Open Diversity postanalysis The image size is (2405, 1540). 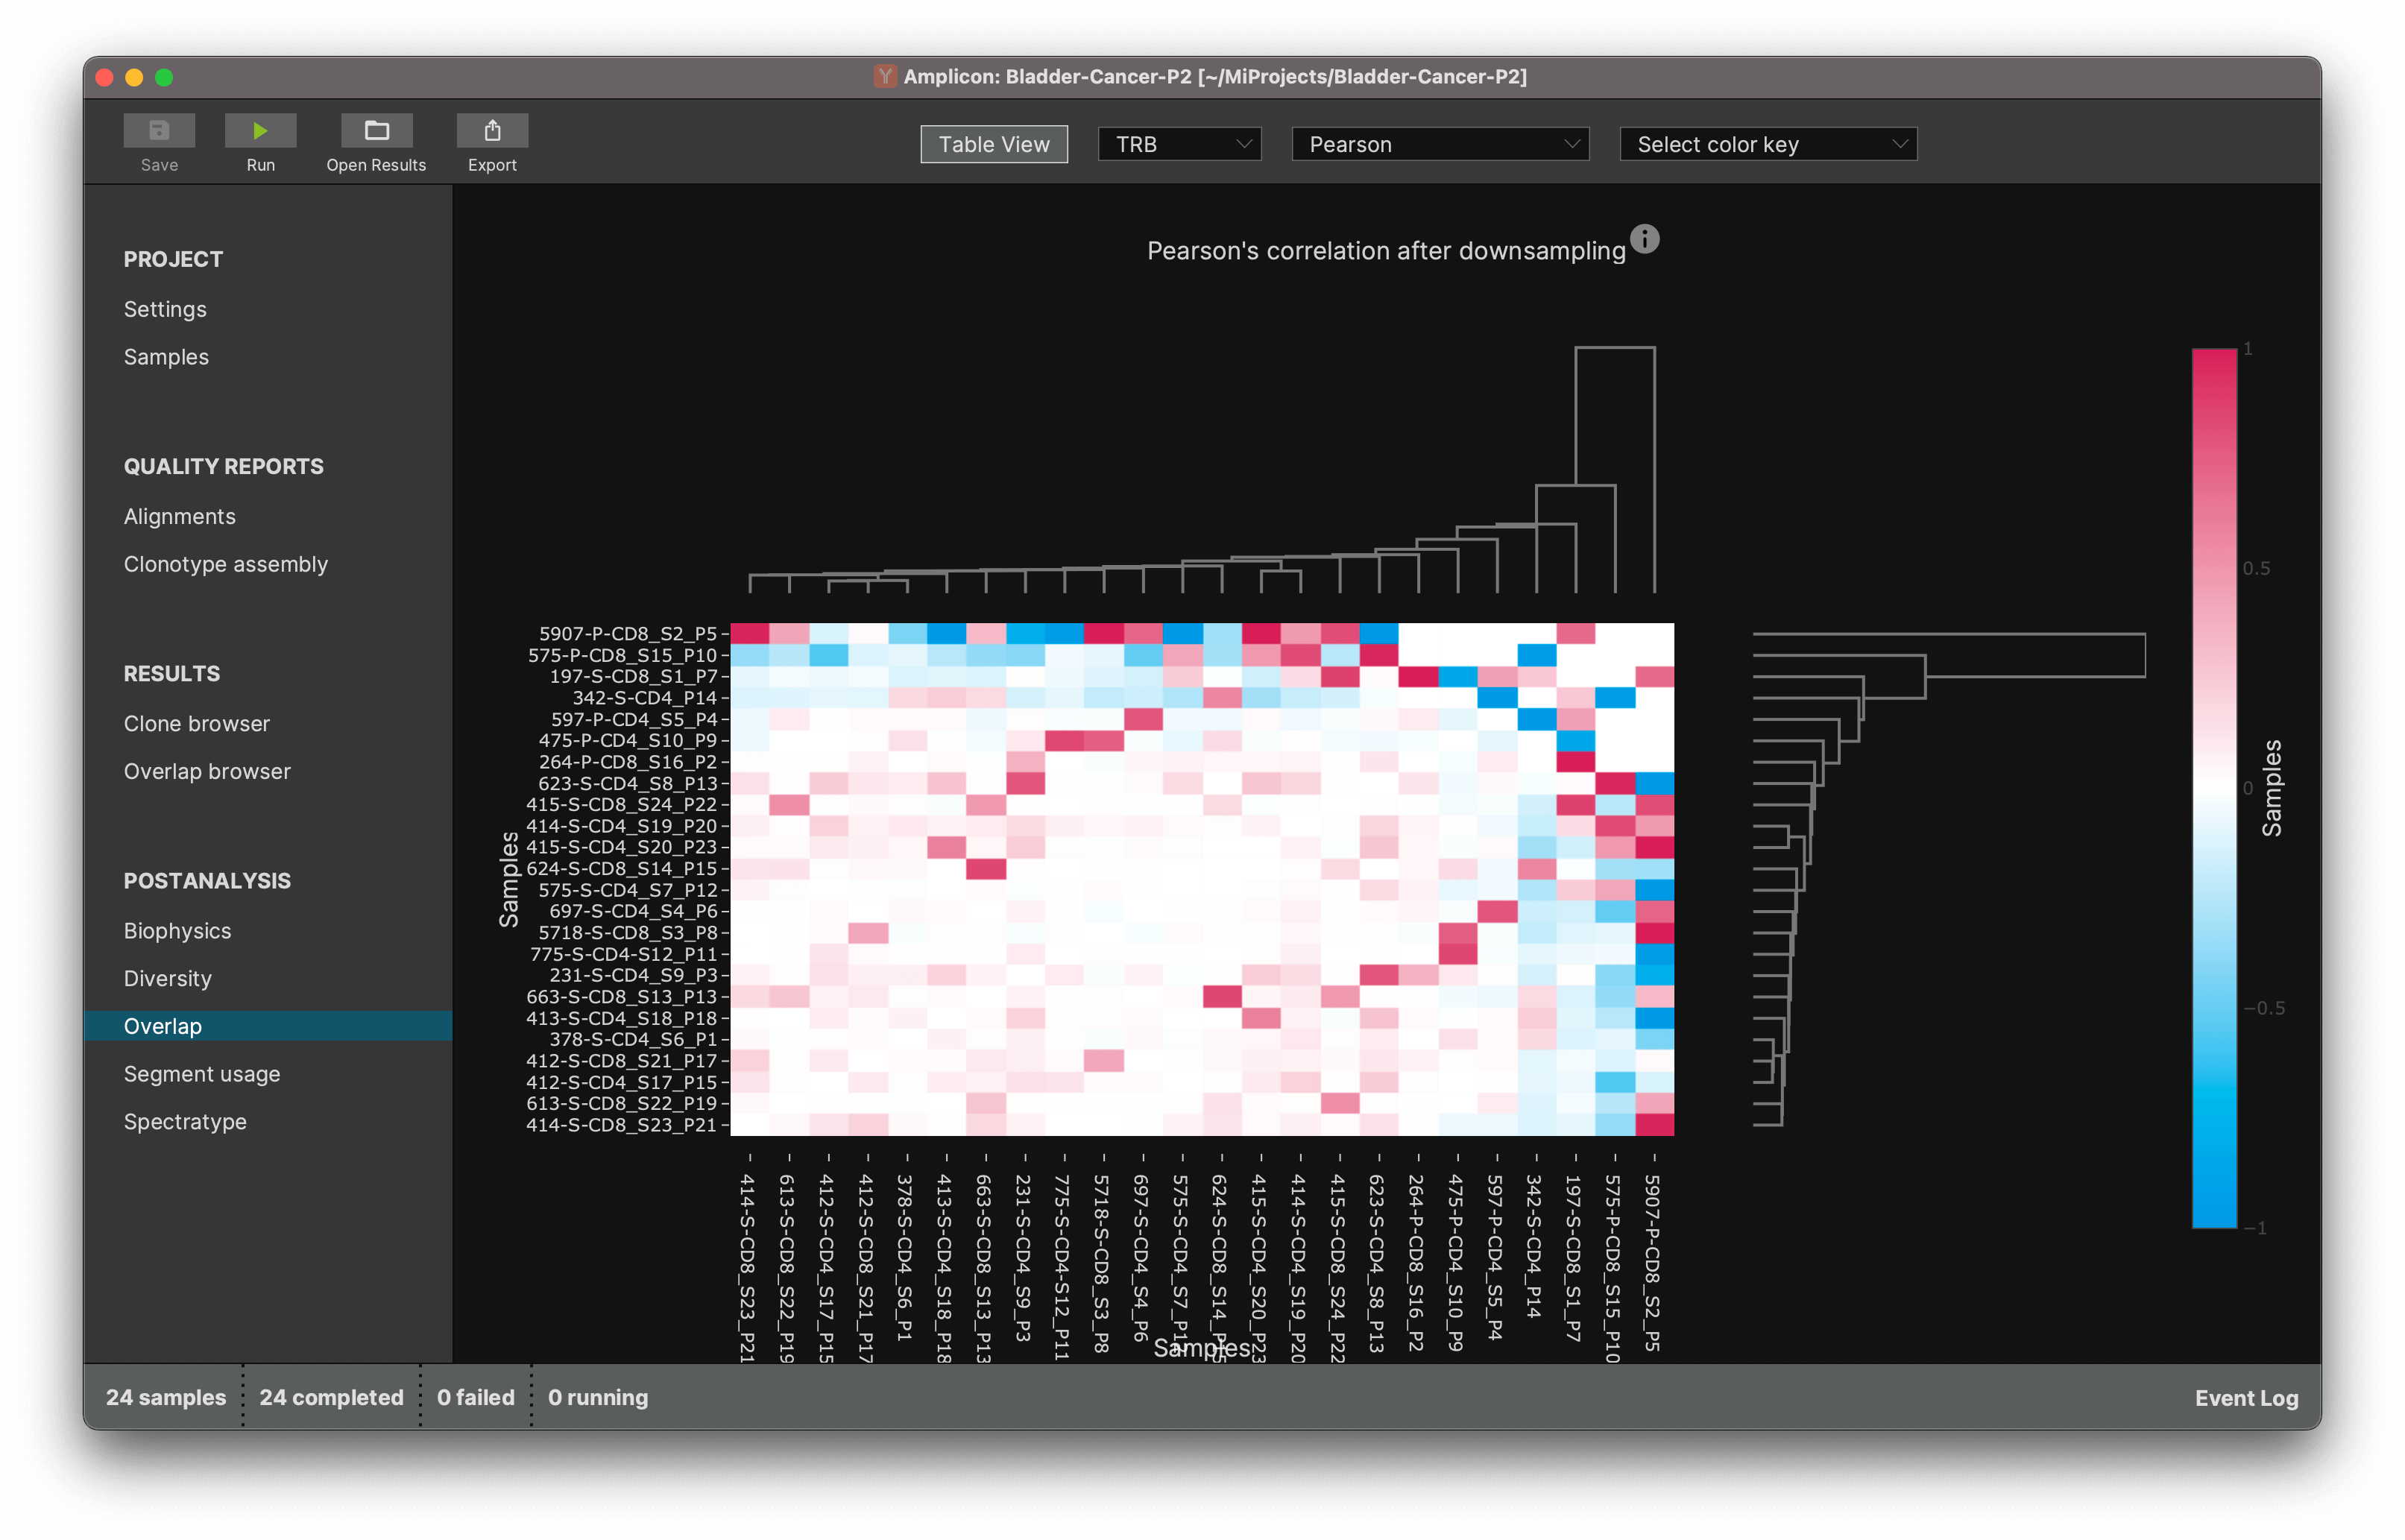coord(168,978)
